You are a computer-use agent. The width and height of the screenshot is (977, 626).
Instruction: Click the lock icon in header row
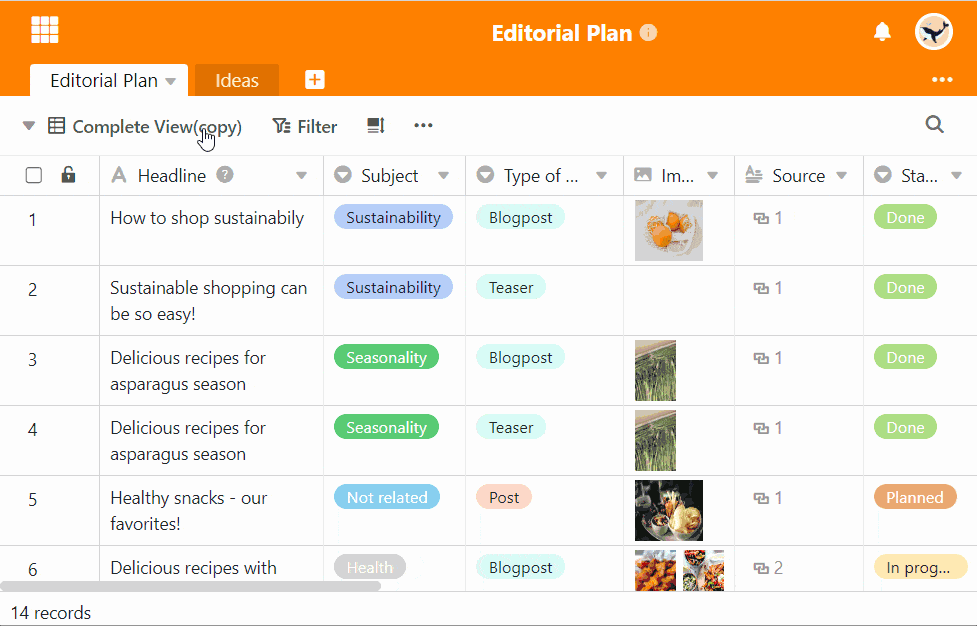point(68,176)
